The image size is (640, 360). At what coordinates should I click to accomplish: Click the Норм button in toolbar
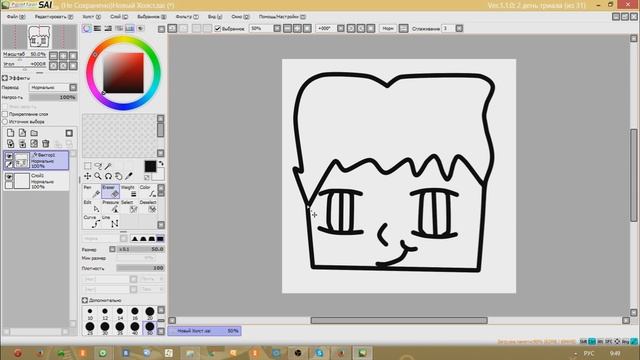388,29
